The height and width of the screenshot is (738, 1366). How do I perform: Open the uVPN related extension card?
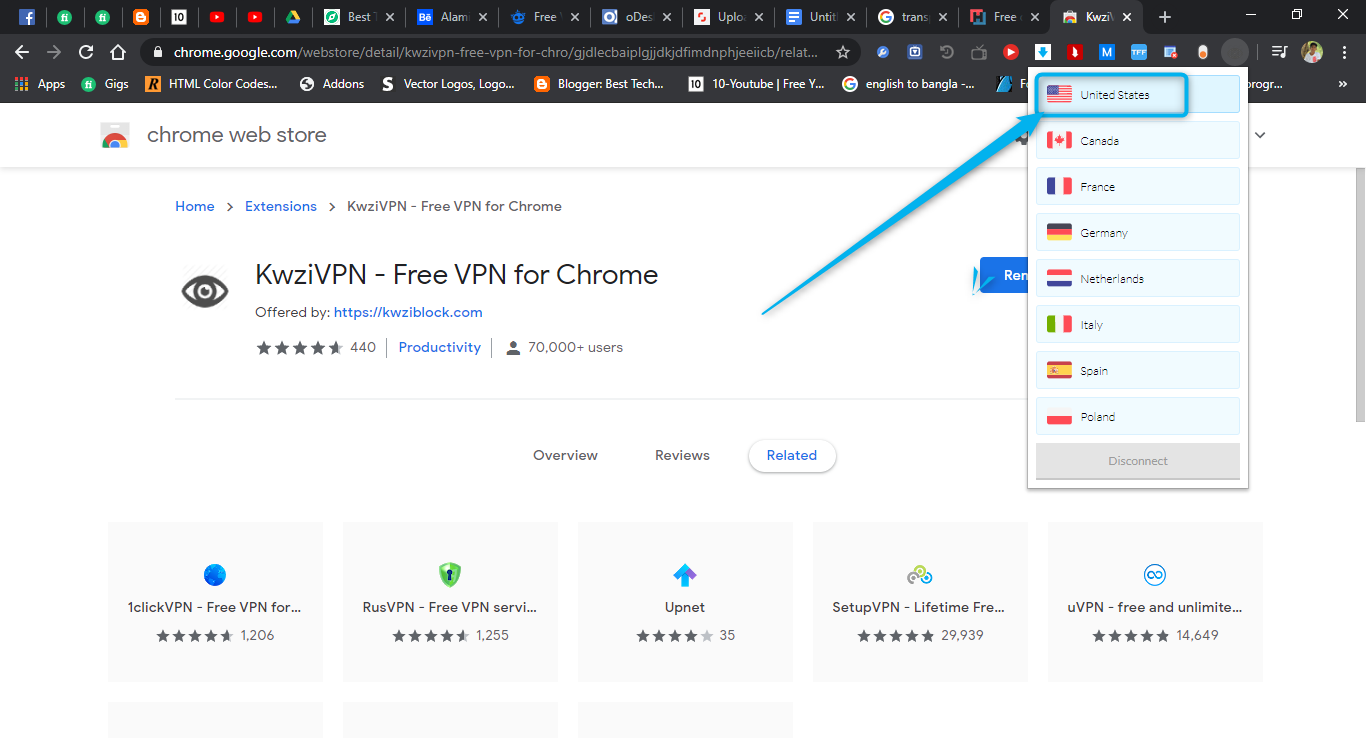point(1155,602)
